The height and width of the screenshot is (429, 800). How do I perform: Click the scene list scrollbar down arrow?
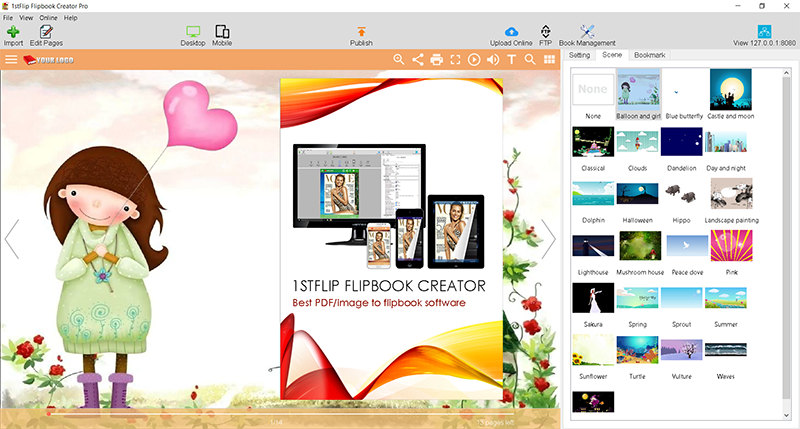(786, 415)
